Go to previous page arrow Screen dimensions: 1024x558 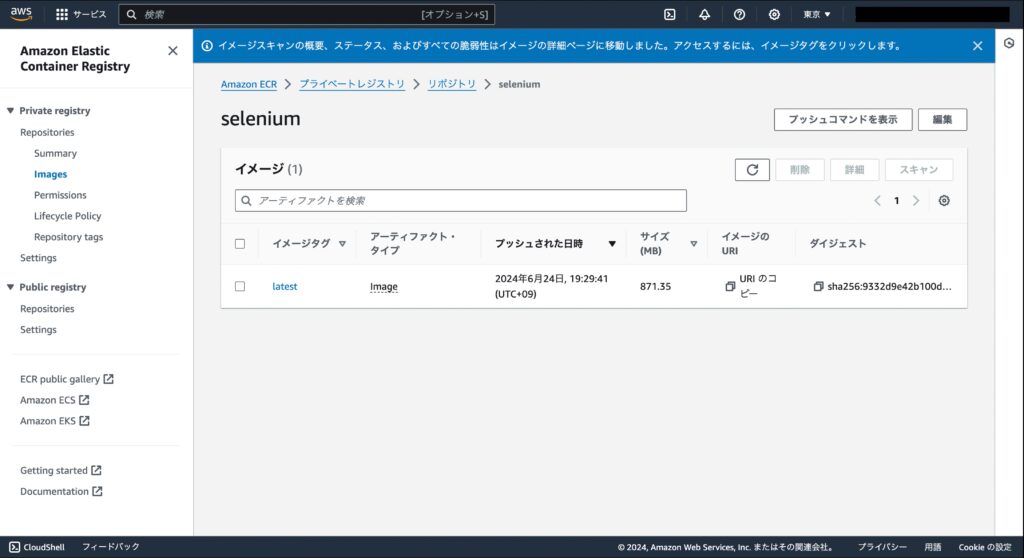877,201
